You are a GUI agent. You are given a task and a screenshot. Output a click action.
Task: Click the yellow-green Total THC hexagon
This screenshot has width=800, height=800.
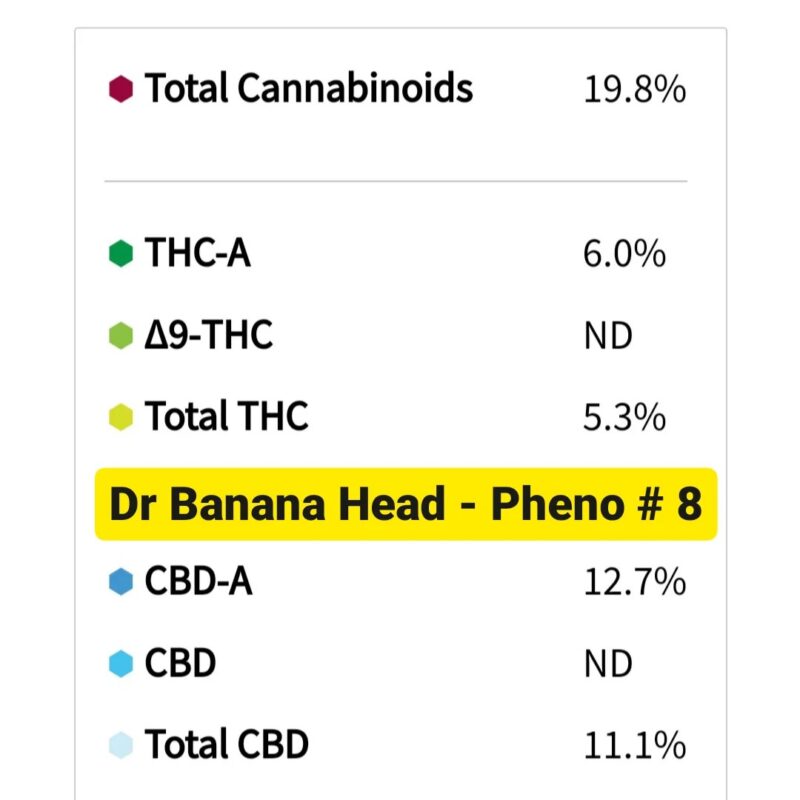pos(121,417)
